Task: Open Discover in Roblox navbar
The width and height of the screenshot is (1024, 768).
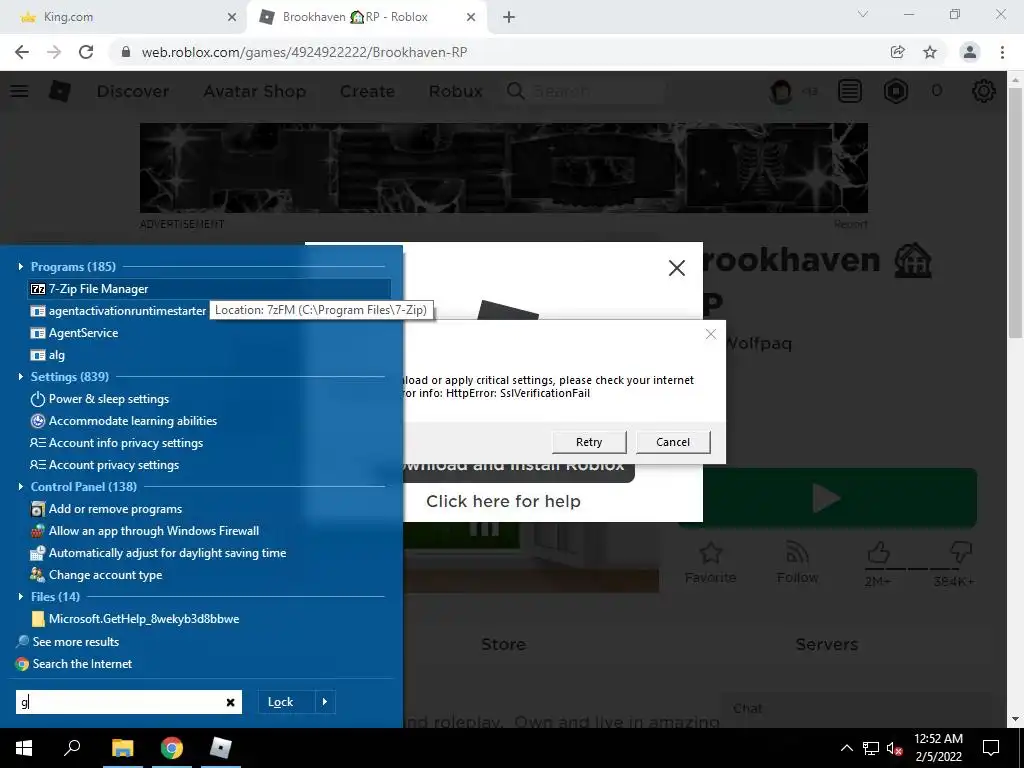Action: point(133,91)
